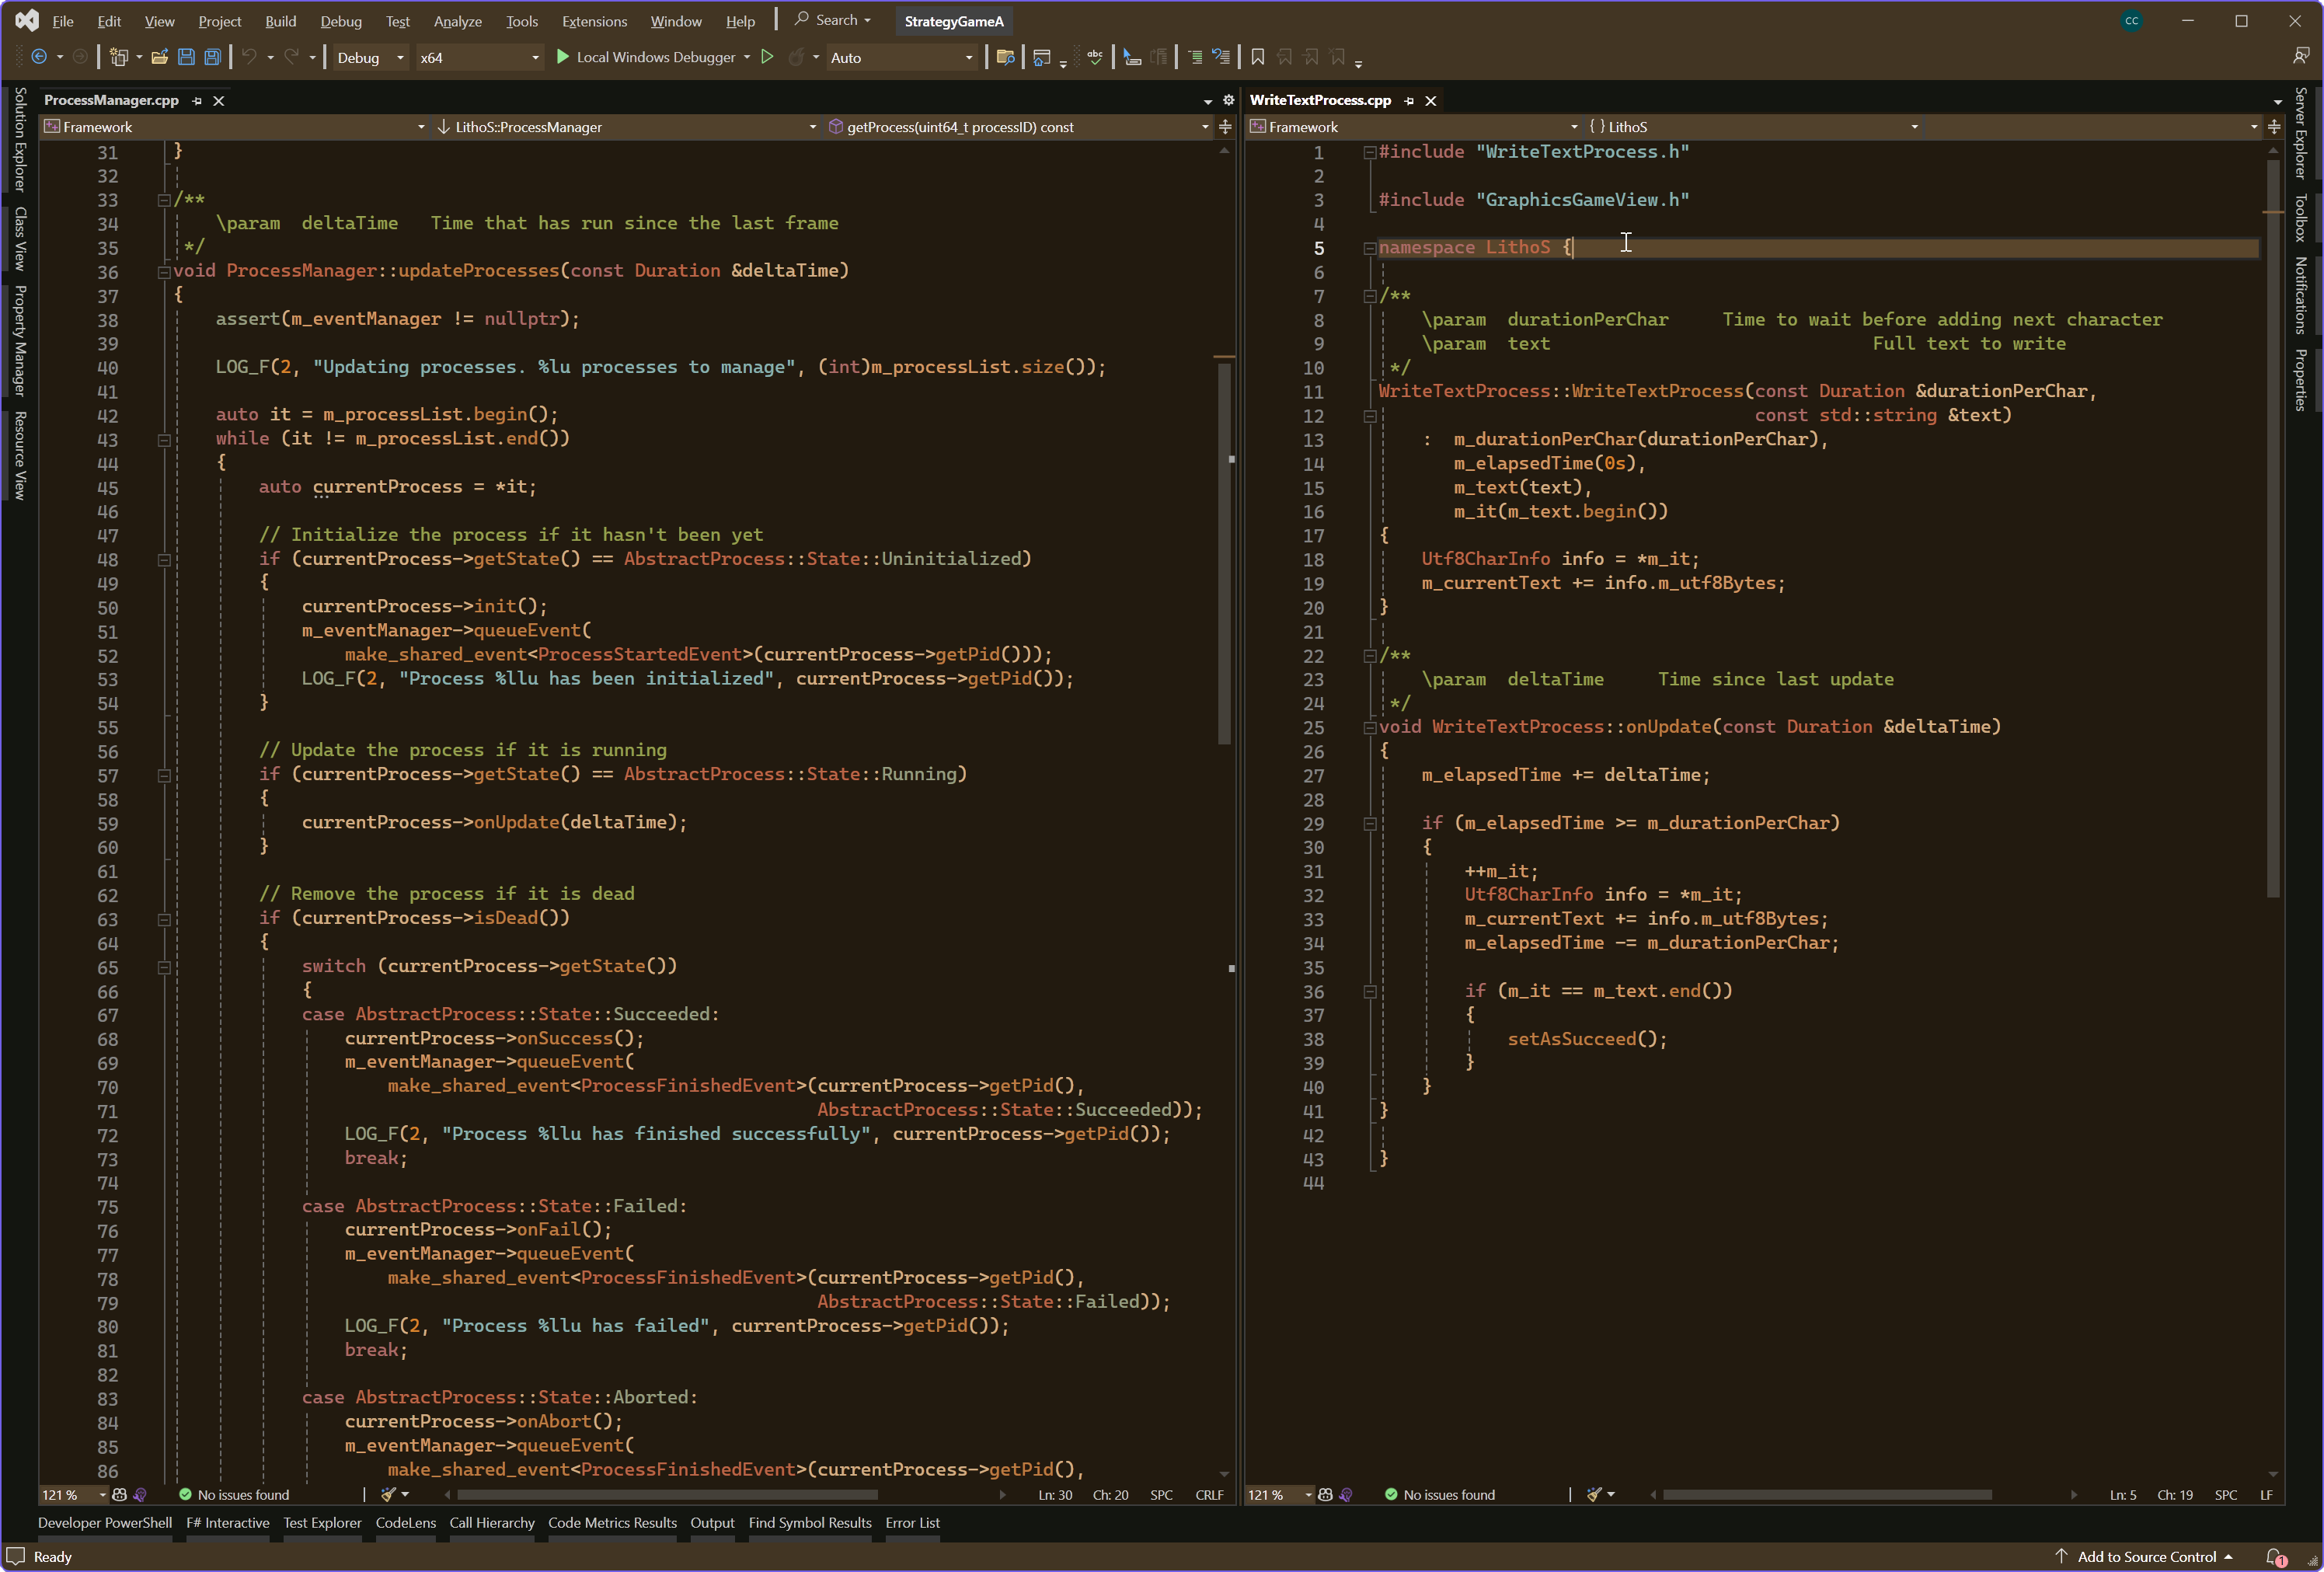Click the Save All toolbar icon
2324x1572 pixels.
click(x=212, y=57)
